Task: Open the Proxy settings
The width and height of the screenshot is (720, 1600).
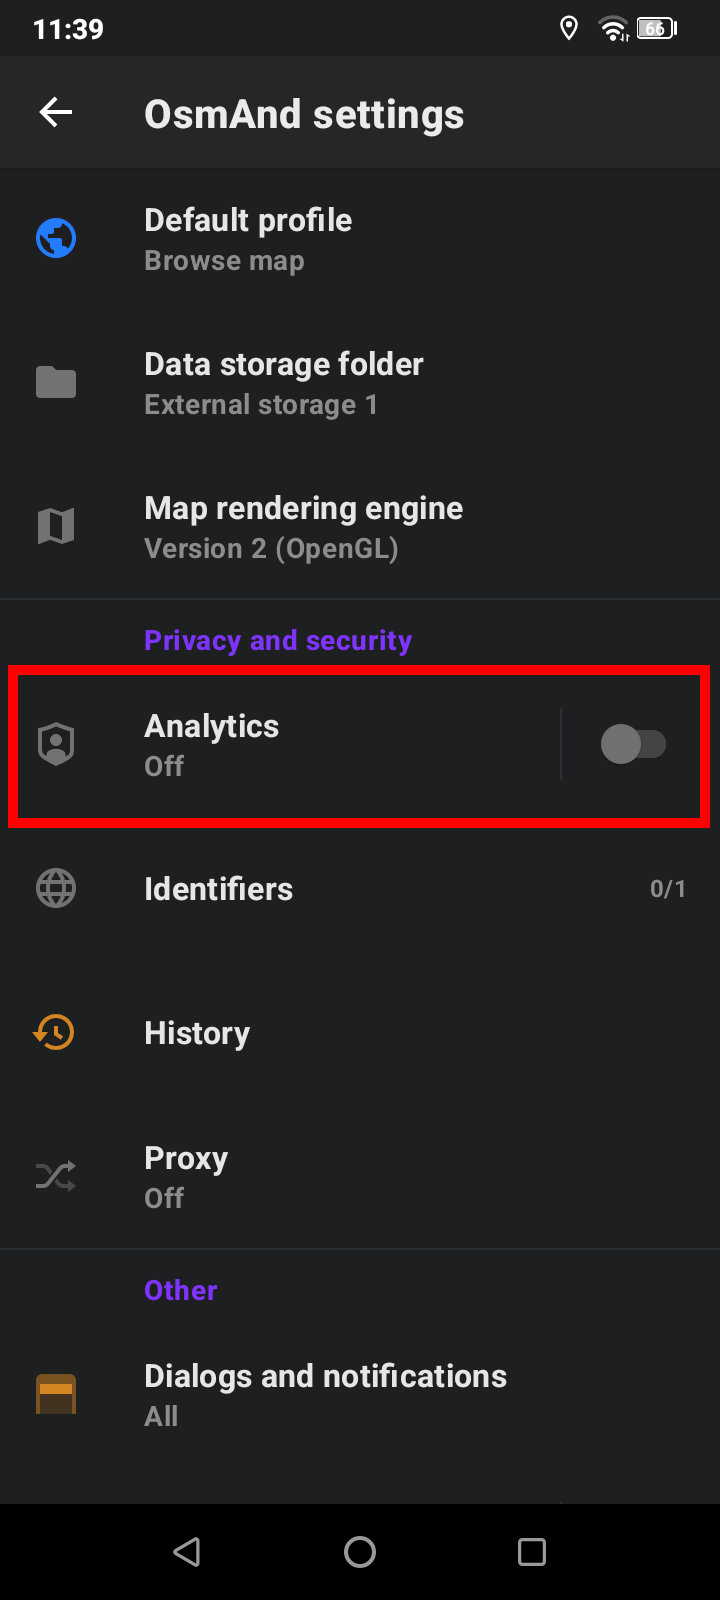Action: pyautogui.click(x=186, y=1176)
